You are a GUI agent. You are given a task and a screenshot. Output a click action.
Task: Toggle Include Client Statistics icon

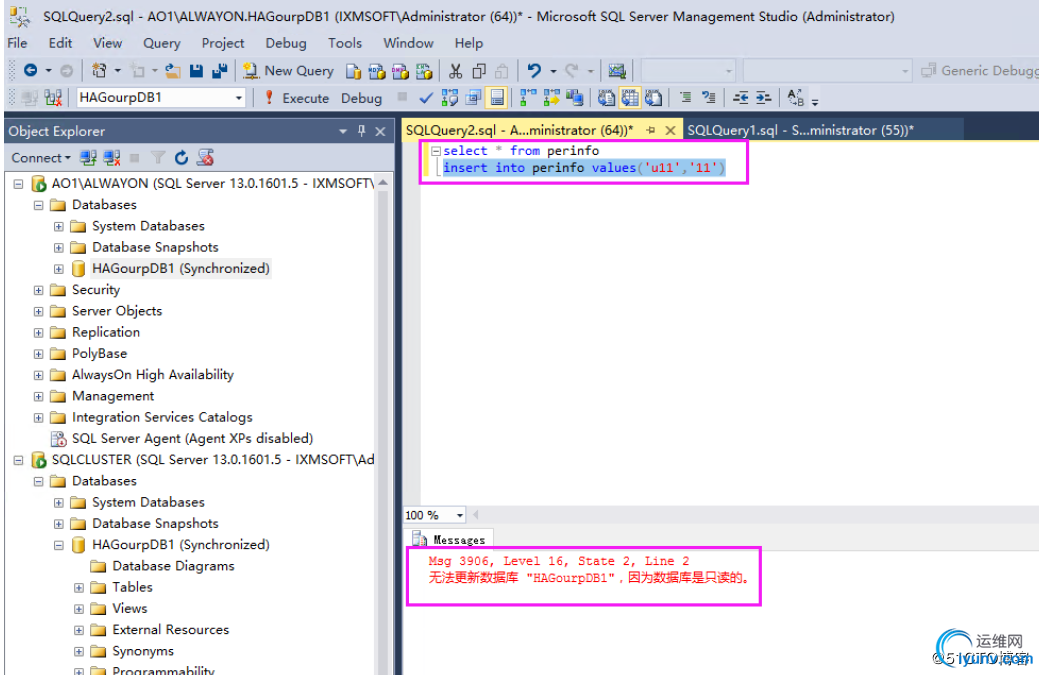pyautogui.click(x=574, y=98)
